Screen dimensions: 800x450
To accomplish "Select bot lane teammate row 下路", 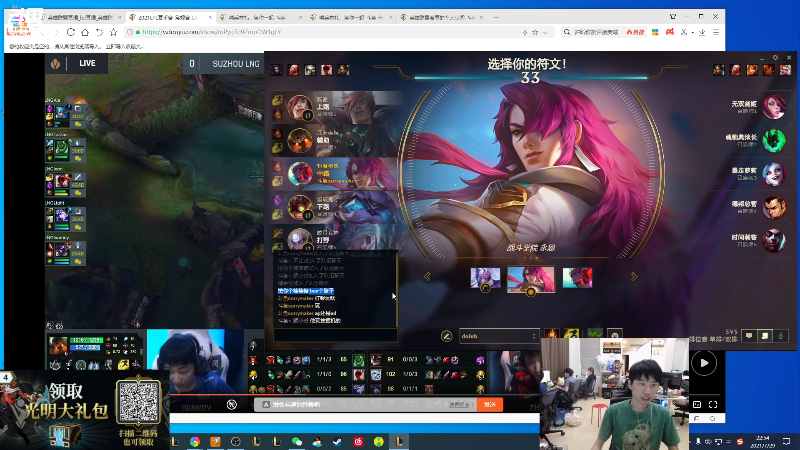I will [337, 207].
